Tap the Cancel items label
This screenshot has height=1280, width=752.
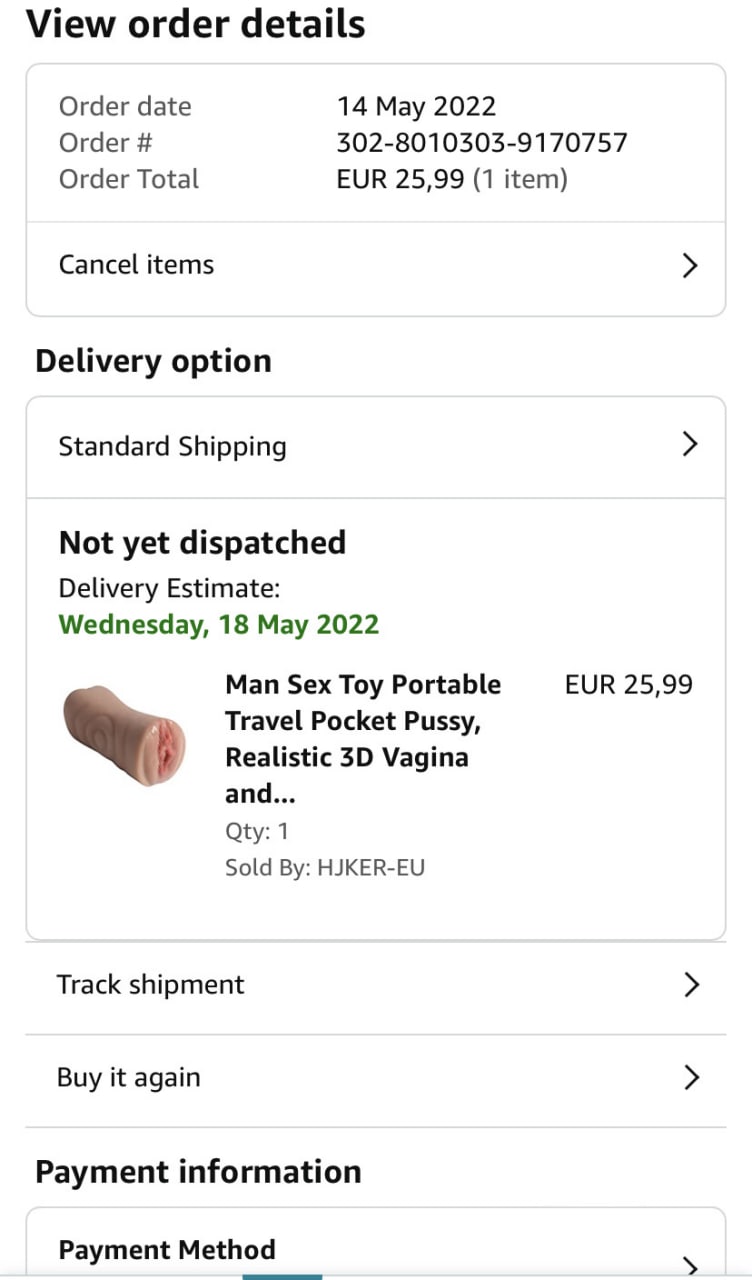136,265
